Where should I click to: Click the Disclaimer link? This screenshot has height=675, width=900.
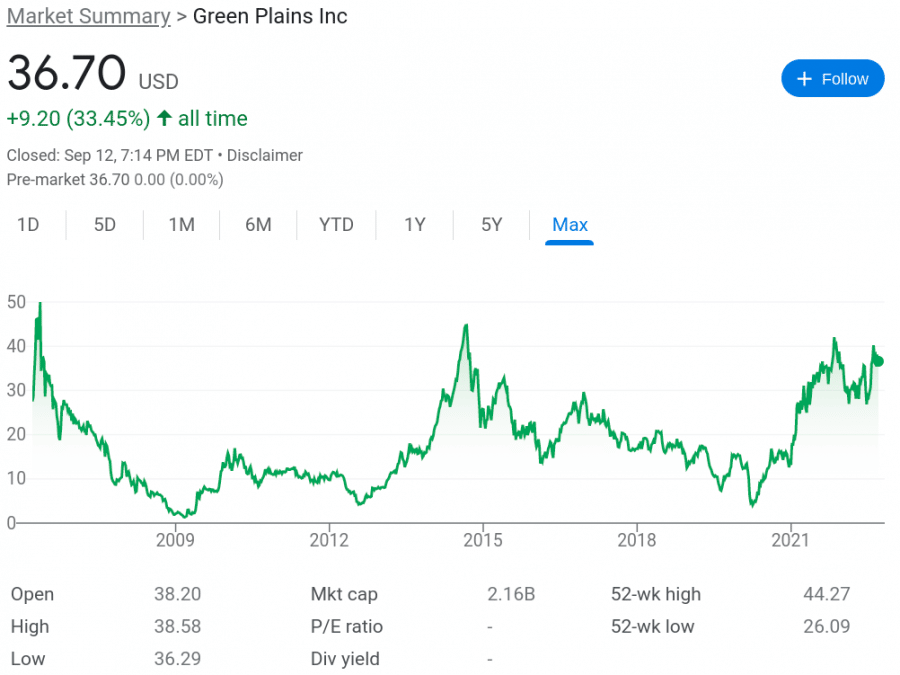pyautogui.click(x=266, y=155)
